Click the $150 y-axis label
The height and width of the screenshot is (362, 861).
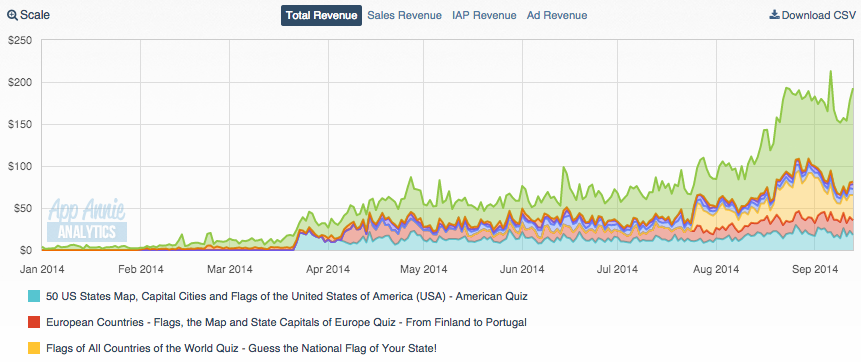pyautogui.click(x=21, y=124)
